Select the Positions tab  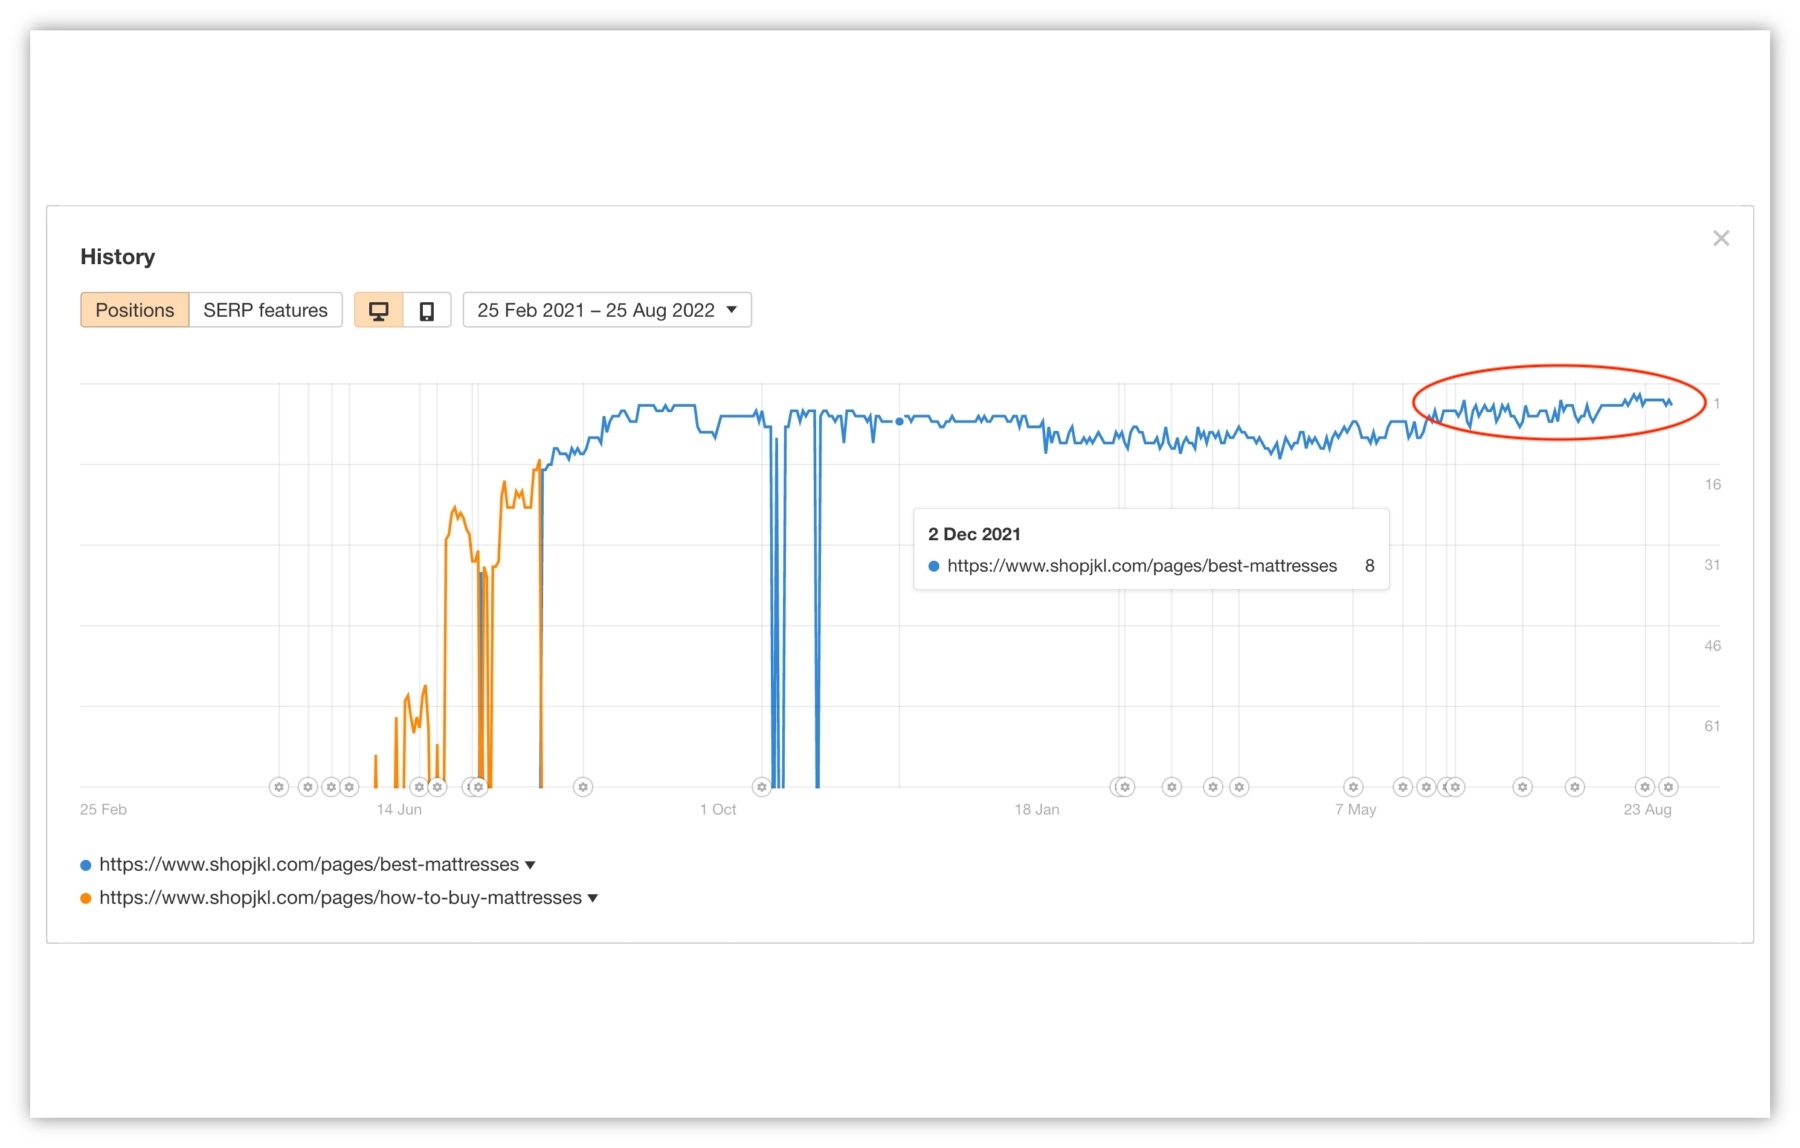click(134, 311)
